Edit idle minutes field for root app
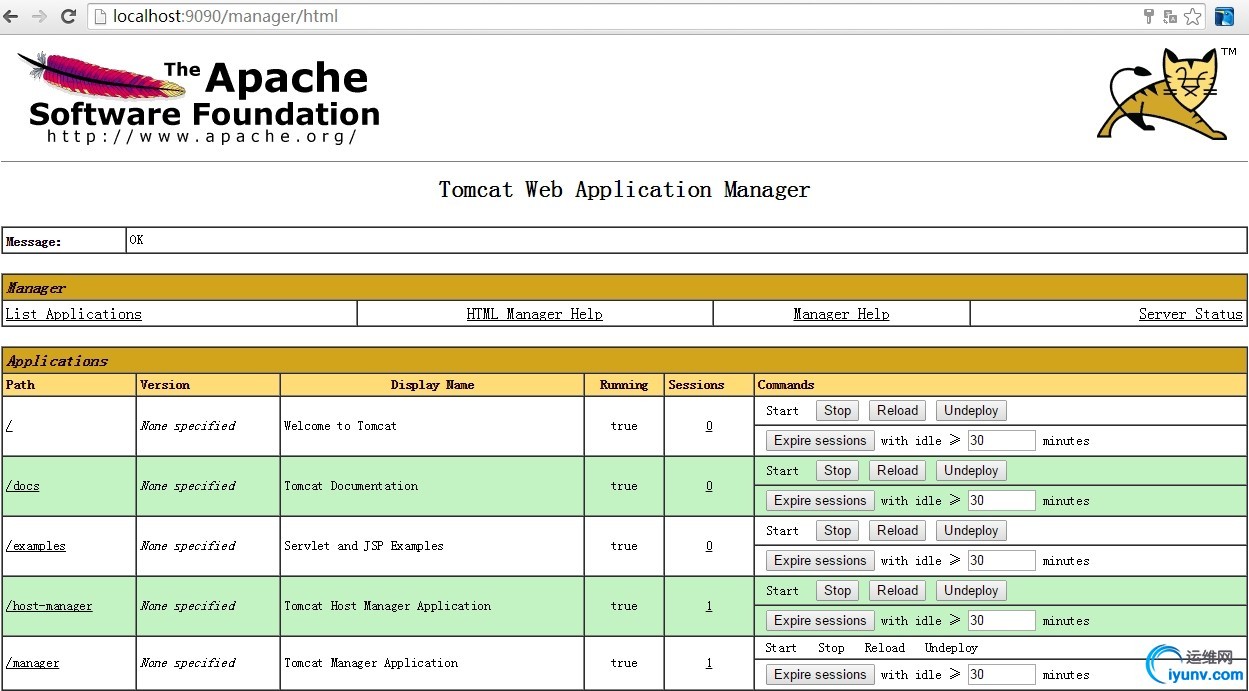This screenshot has height=691, width=1249. [1001, 440]
